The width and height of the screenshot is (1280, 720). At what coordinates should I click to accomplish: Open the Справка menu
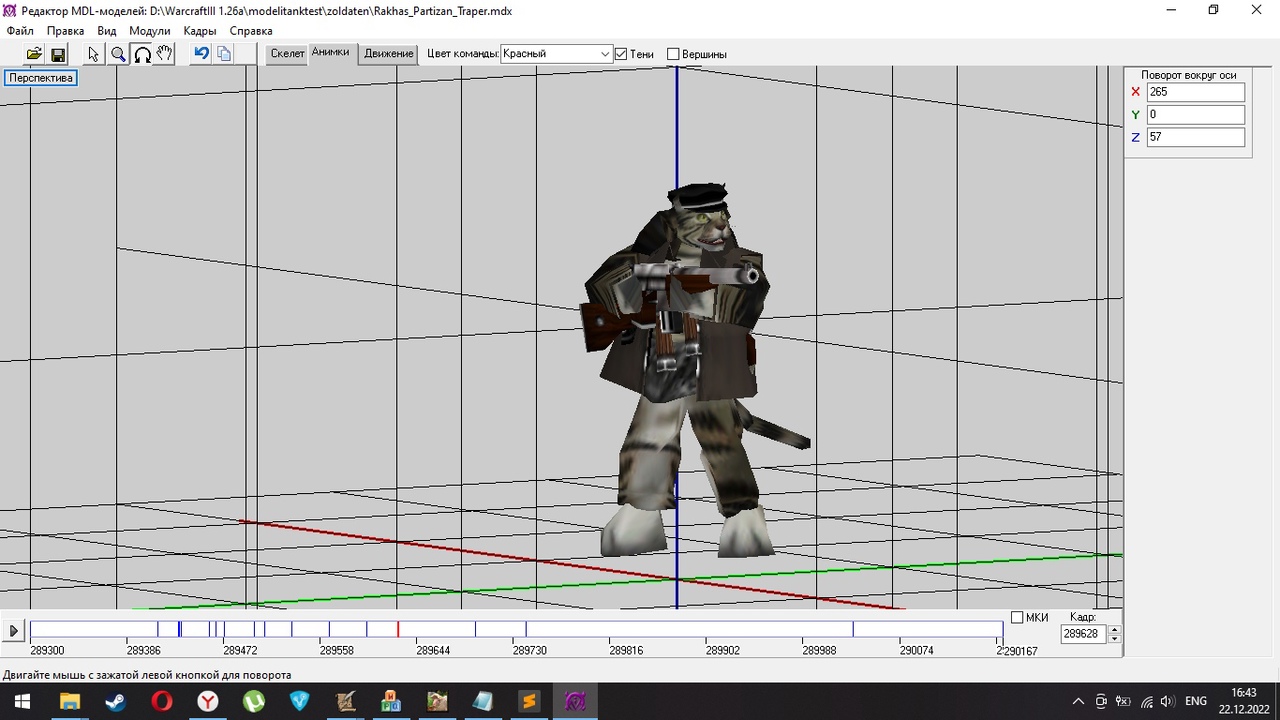251,31
